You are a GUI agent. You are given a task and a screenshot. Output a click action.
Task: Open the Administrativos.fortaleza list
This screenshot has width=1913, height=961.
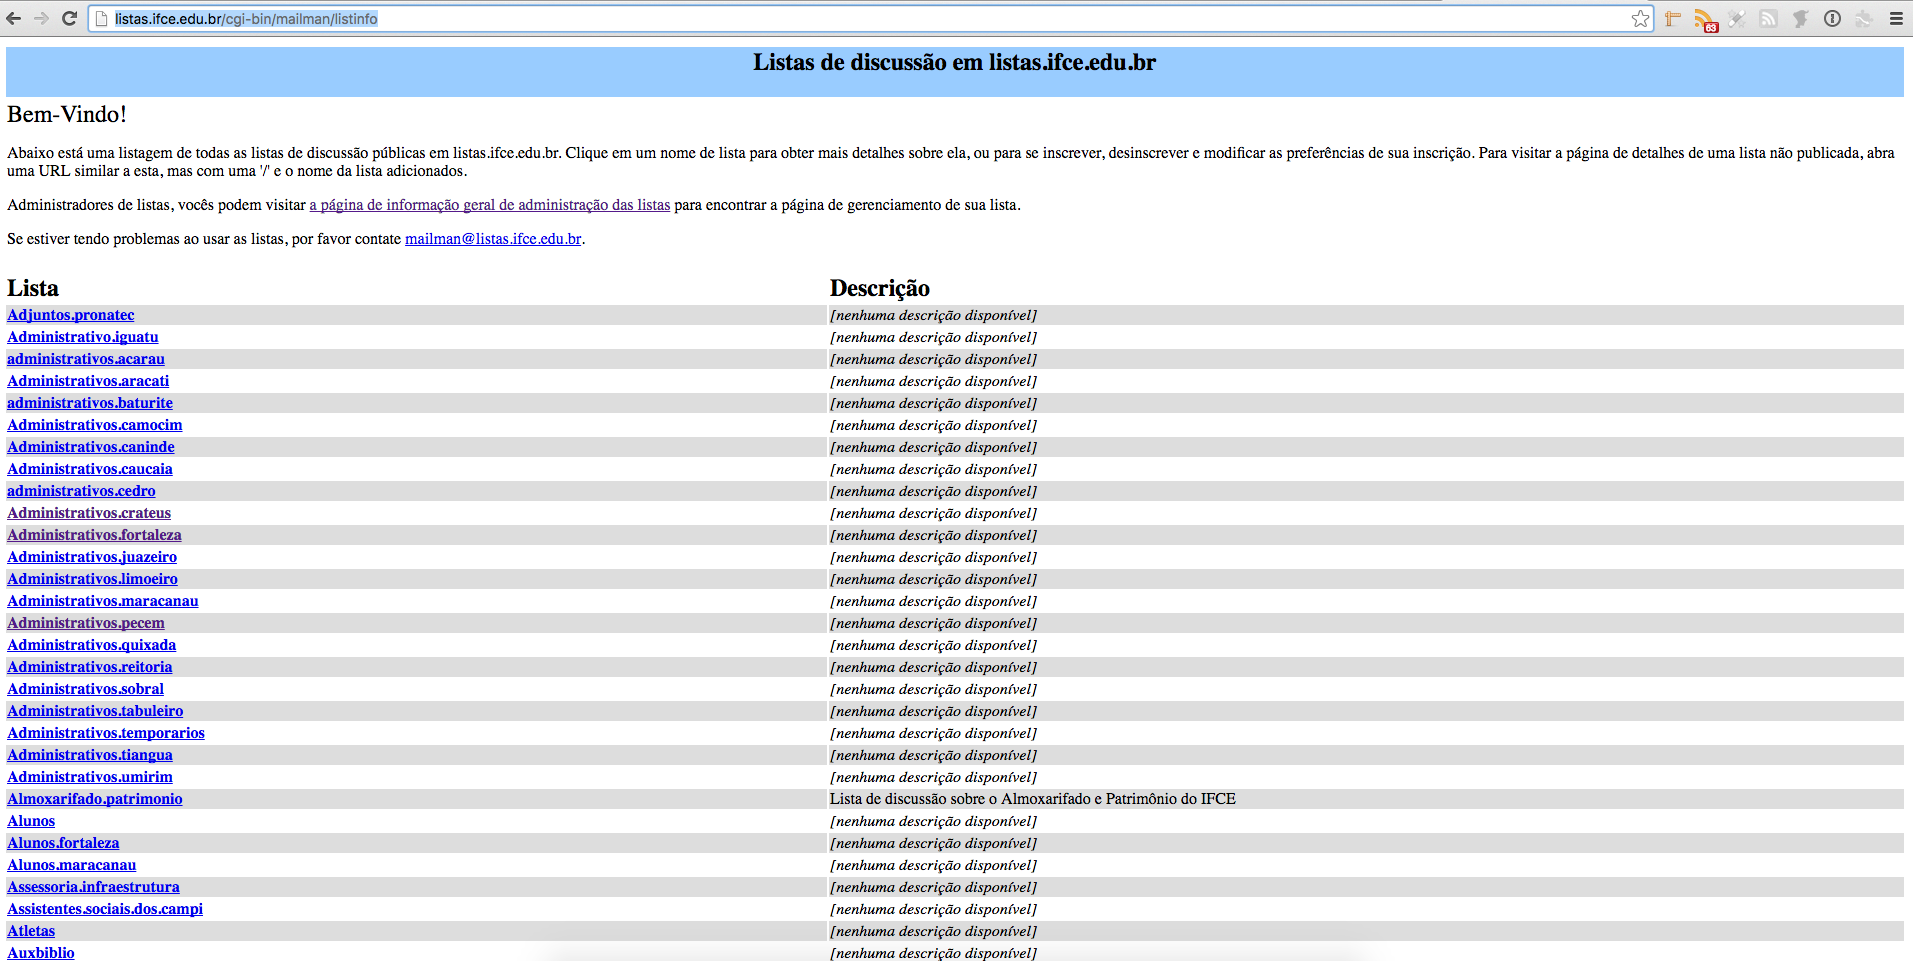(94, 535)
